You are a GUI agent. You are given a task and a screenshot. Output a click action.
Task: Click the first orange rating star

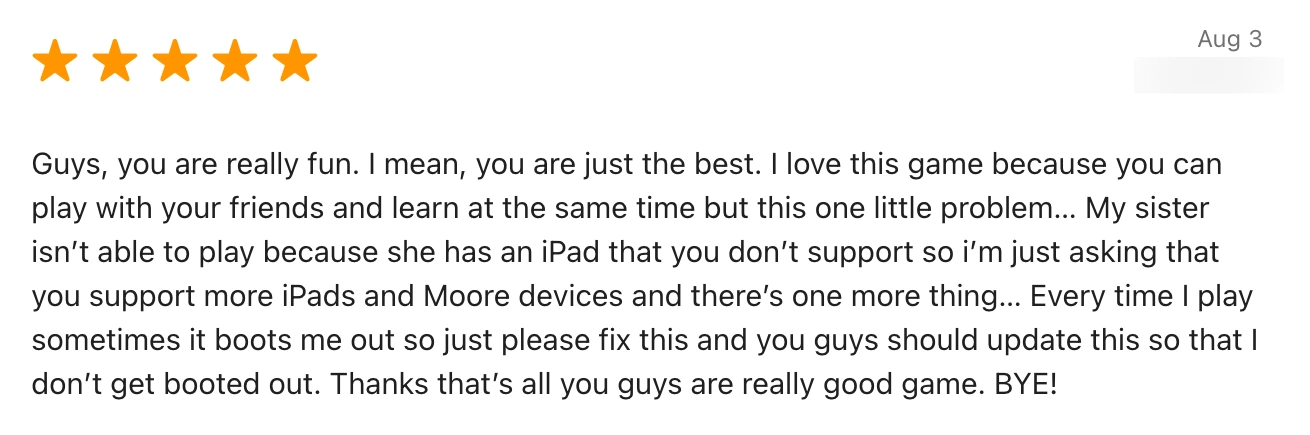(x=55, y=63)
